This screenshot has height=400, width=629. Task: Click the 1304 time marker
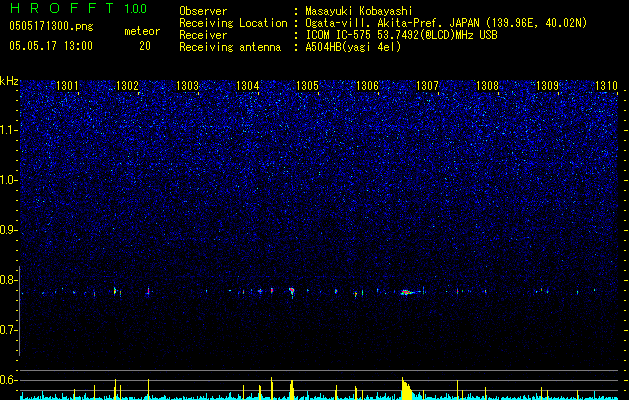click(248, 86)
